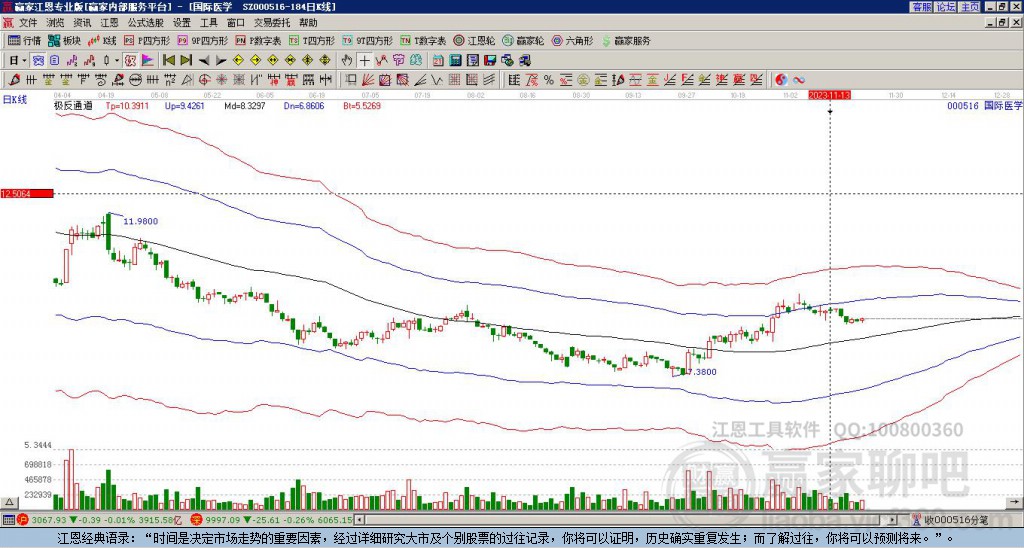Open the 板块 sector view

(64, 40)
